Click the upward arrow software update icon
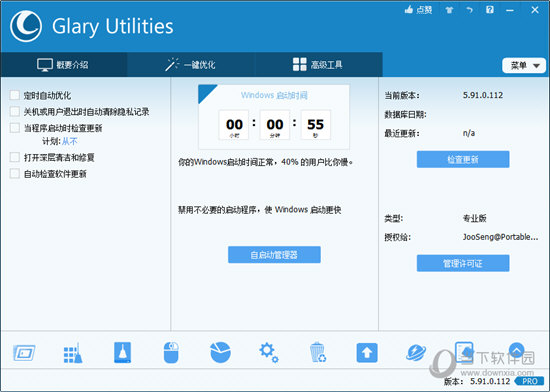Image resolution: width=550 pixels, height=392 pixels. click(x=367, y=353)
